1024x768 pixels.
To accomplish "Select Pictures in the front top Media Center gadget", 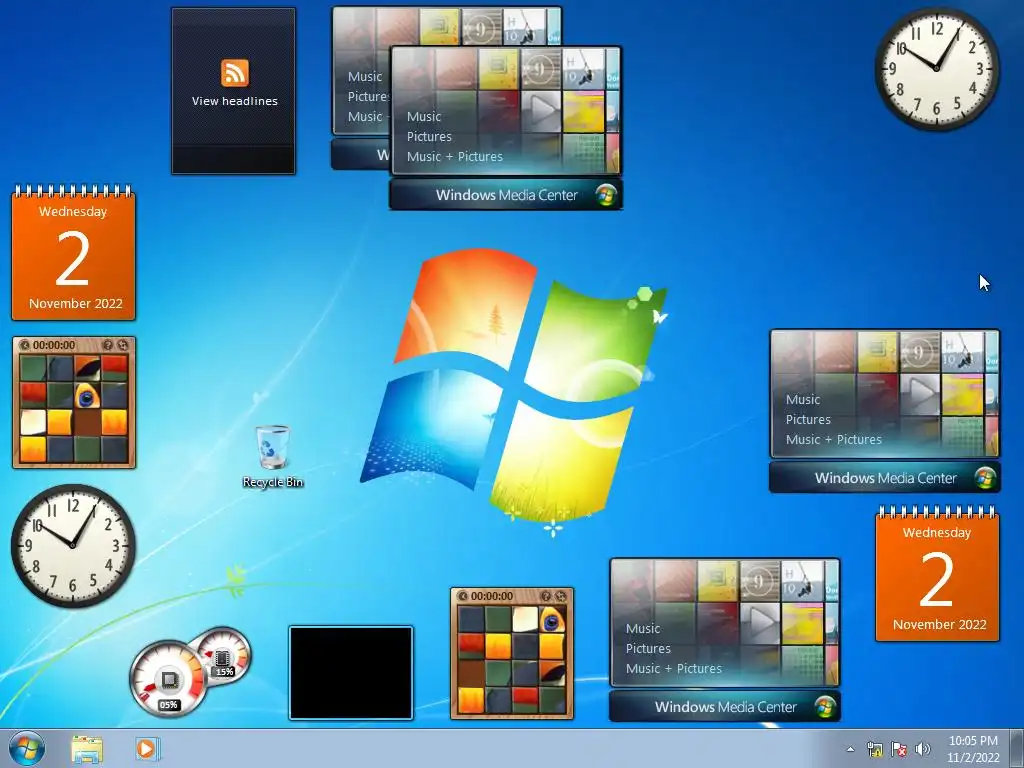I will point(429,136).
